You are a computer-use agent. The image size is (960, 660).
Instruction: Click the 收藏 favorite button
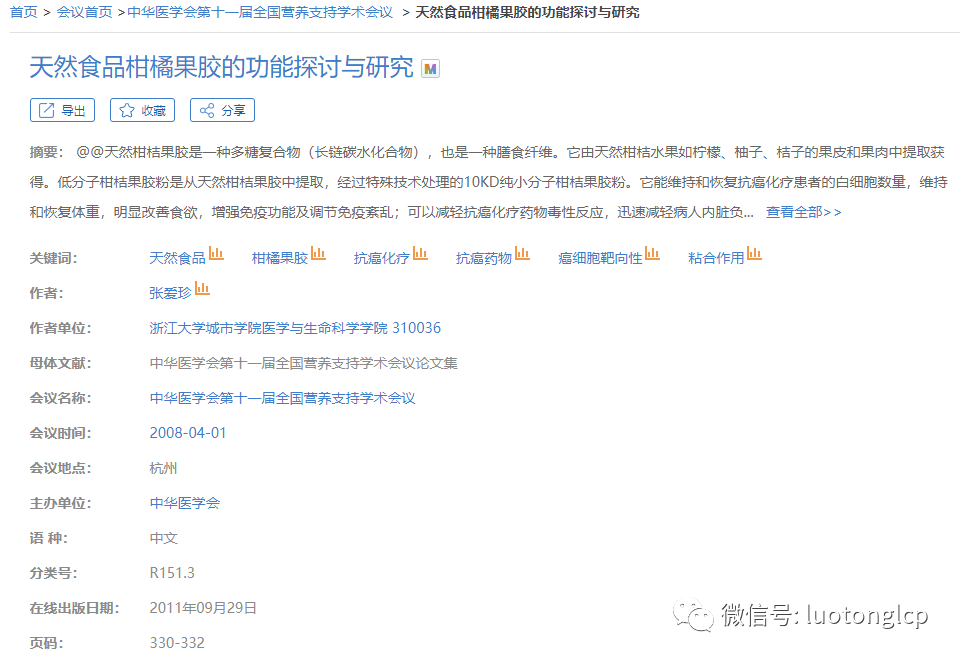click(x=142, y=110)
